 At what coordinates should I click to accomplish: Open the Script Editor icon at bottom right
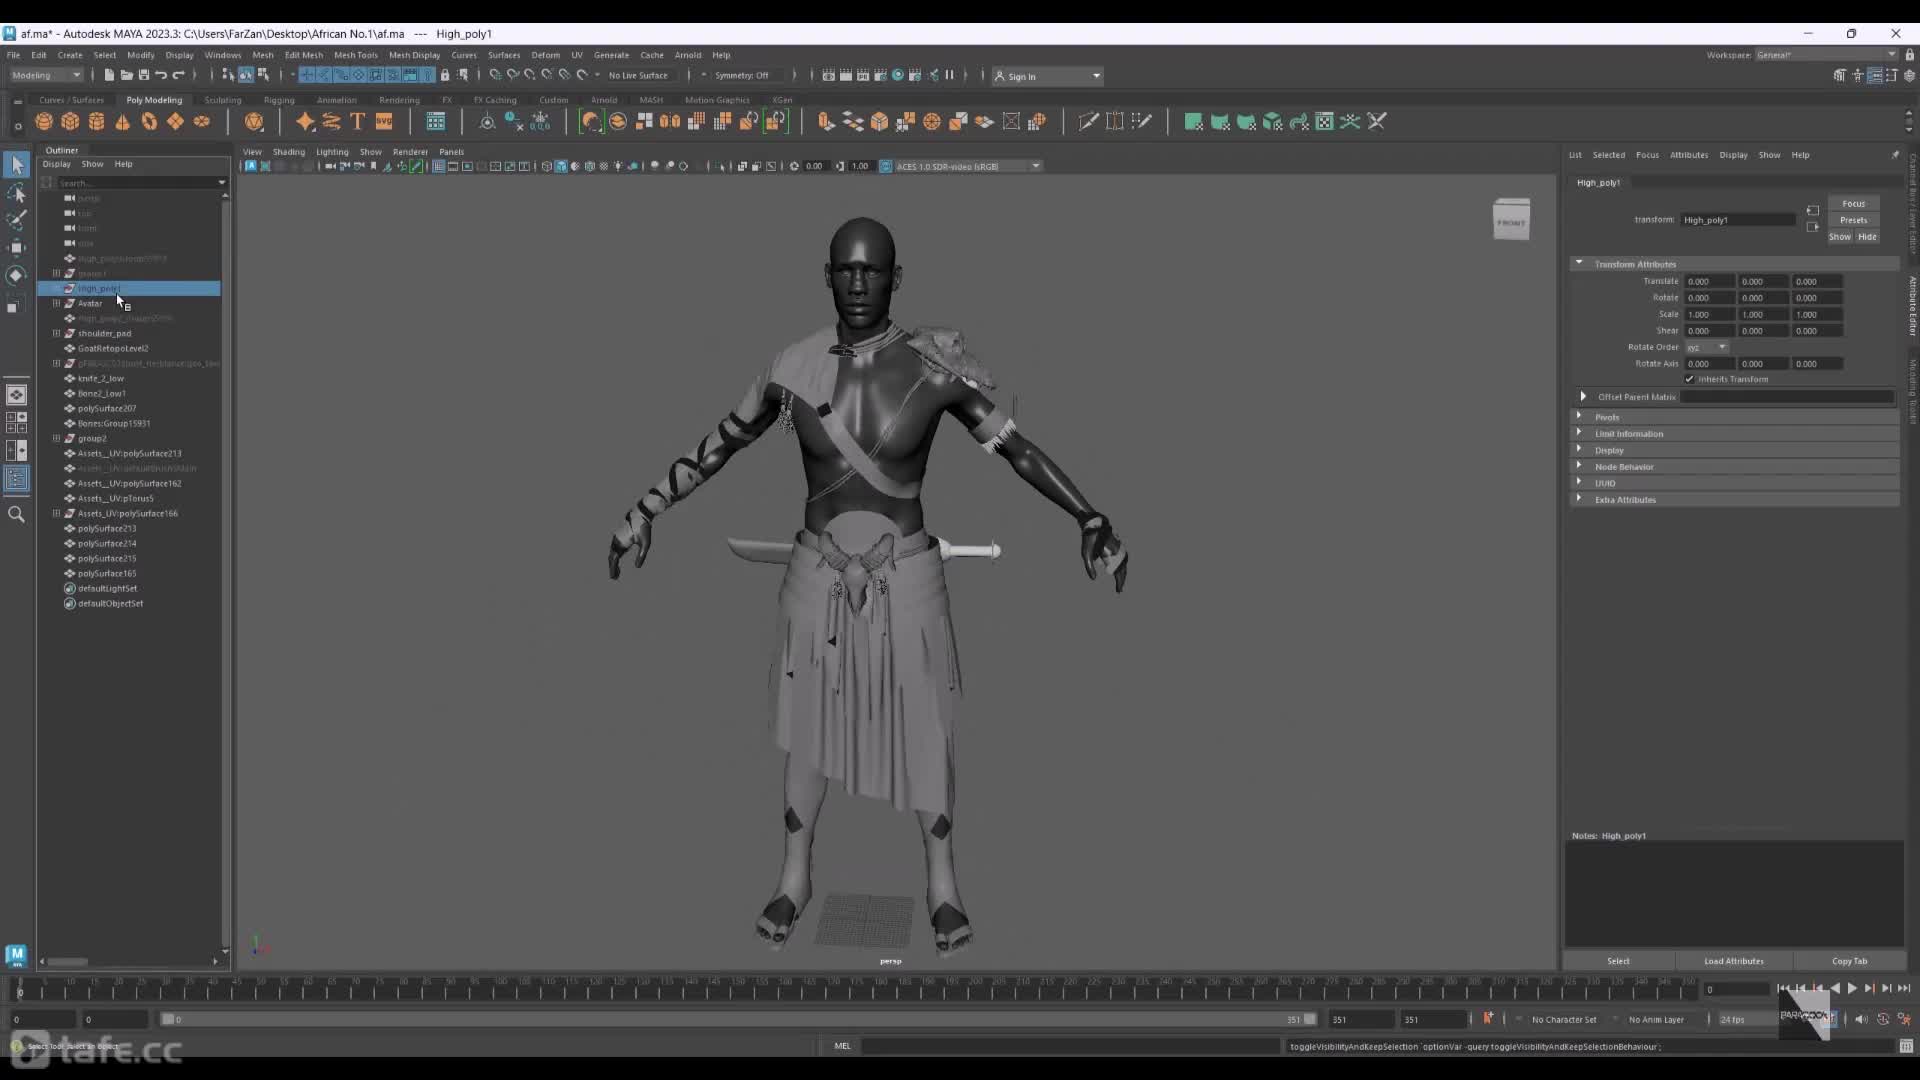click(x=1905, y=1046)
